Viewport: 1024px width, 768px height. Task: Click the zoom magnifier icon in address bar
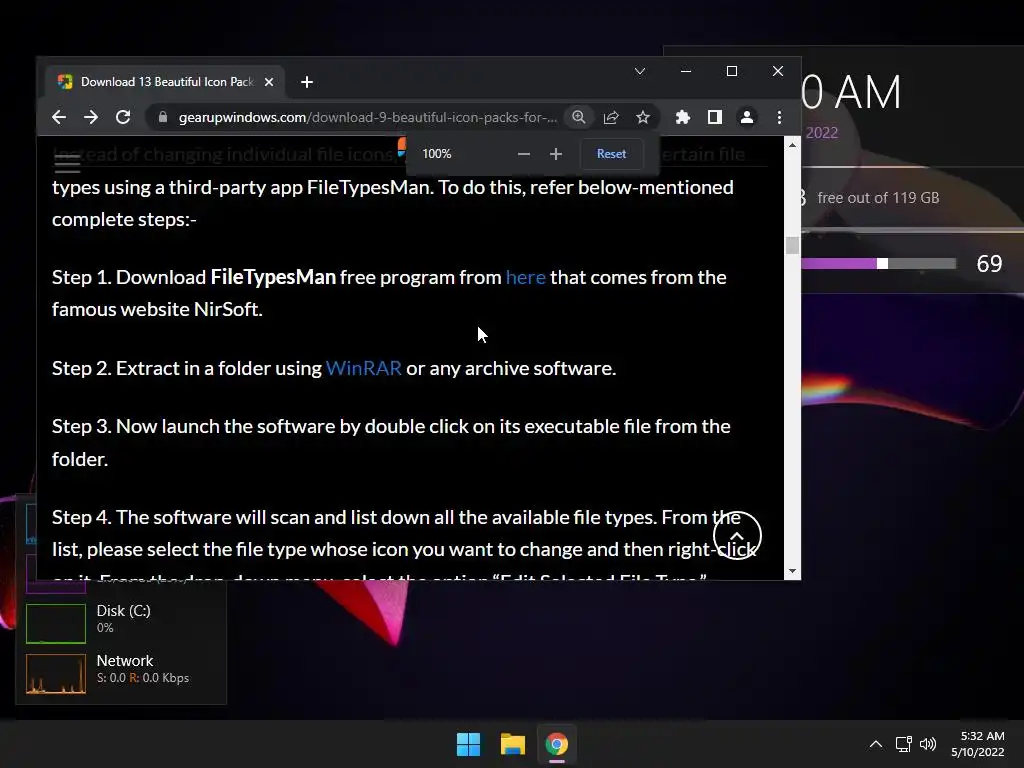[x=579, y=117]
